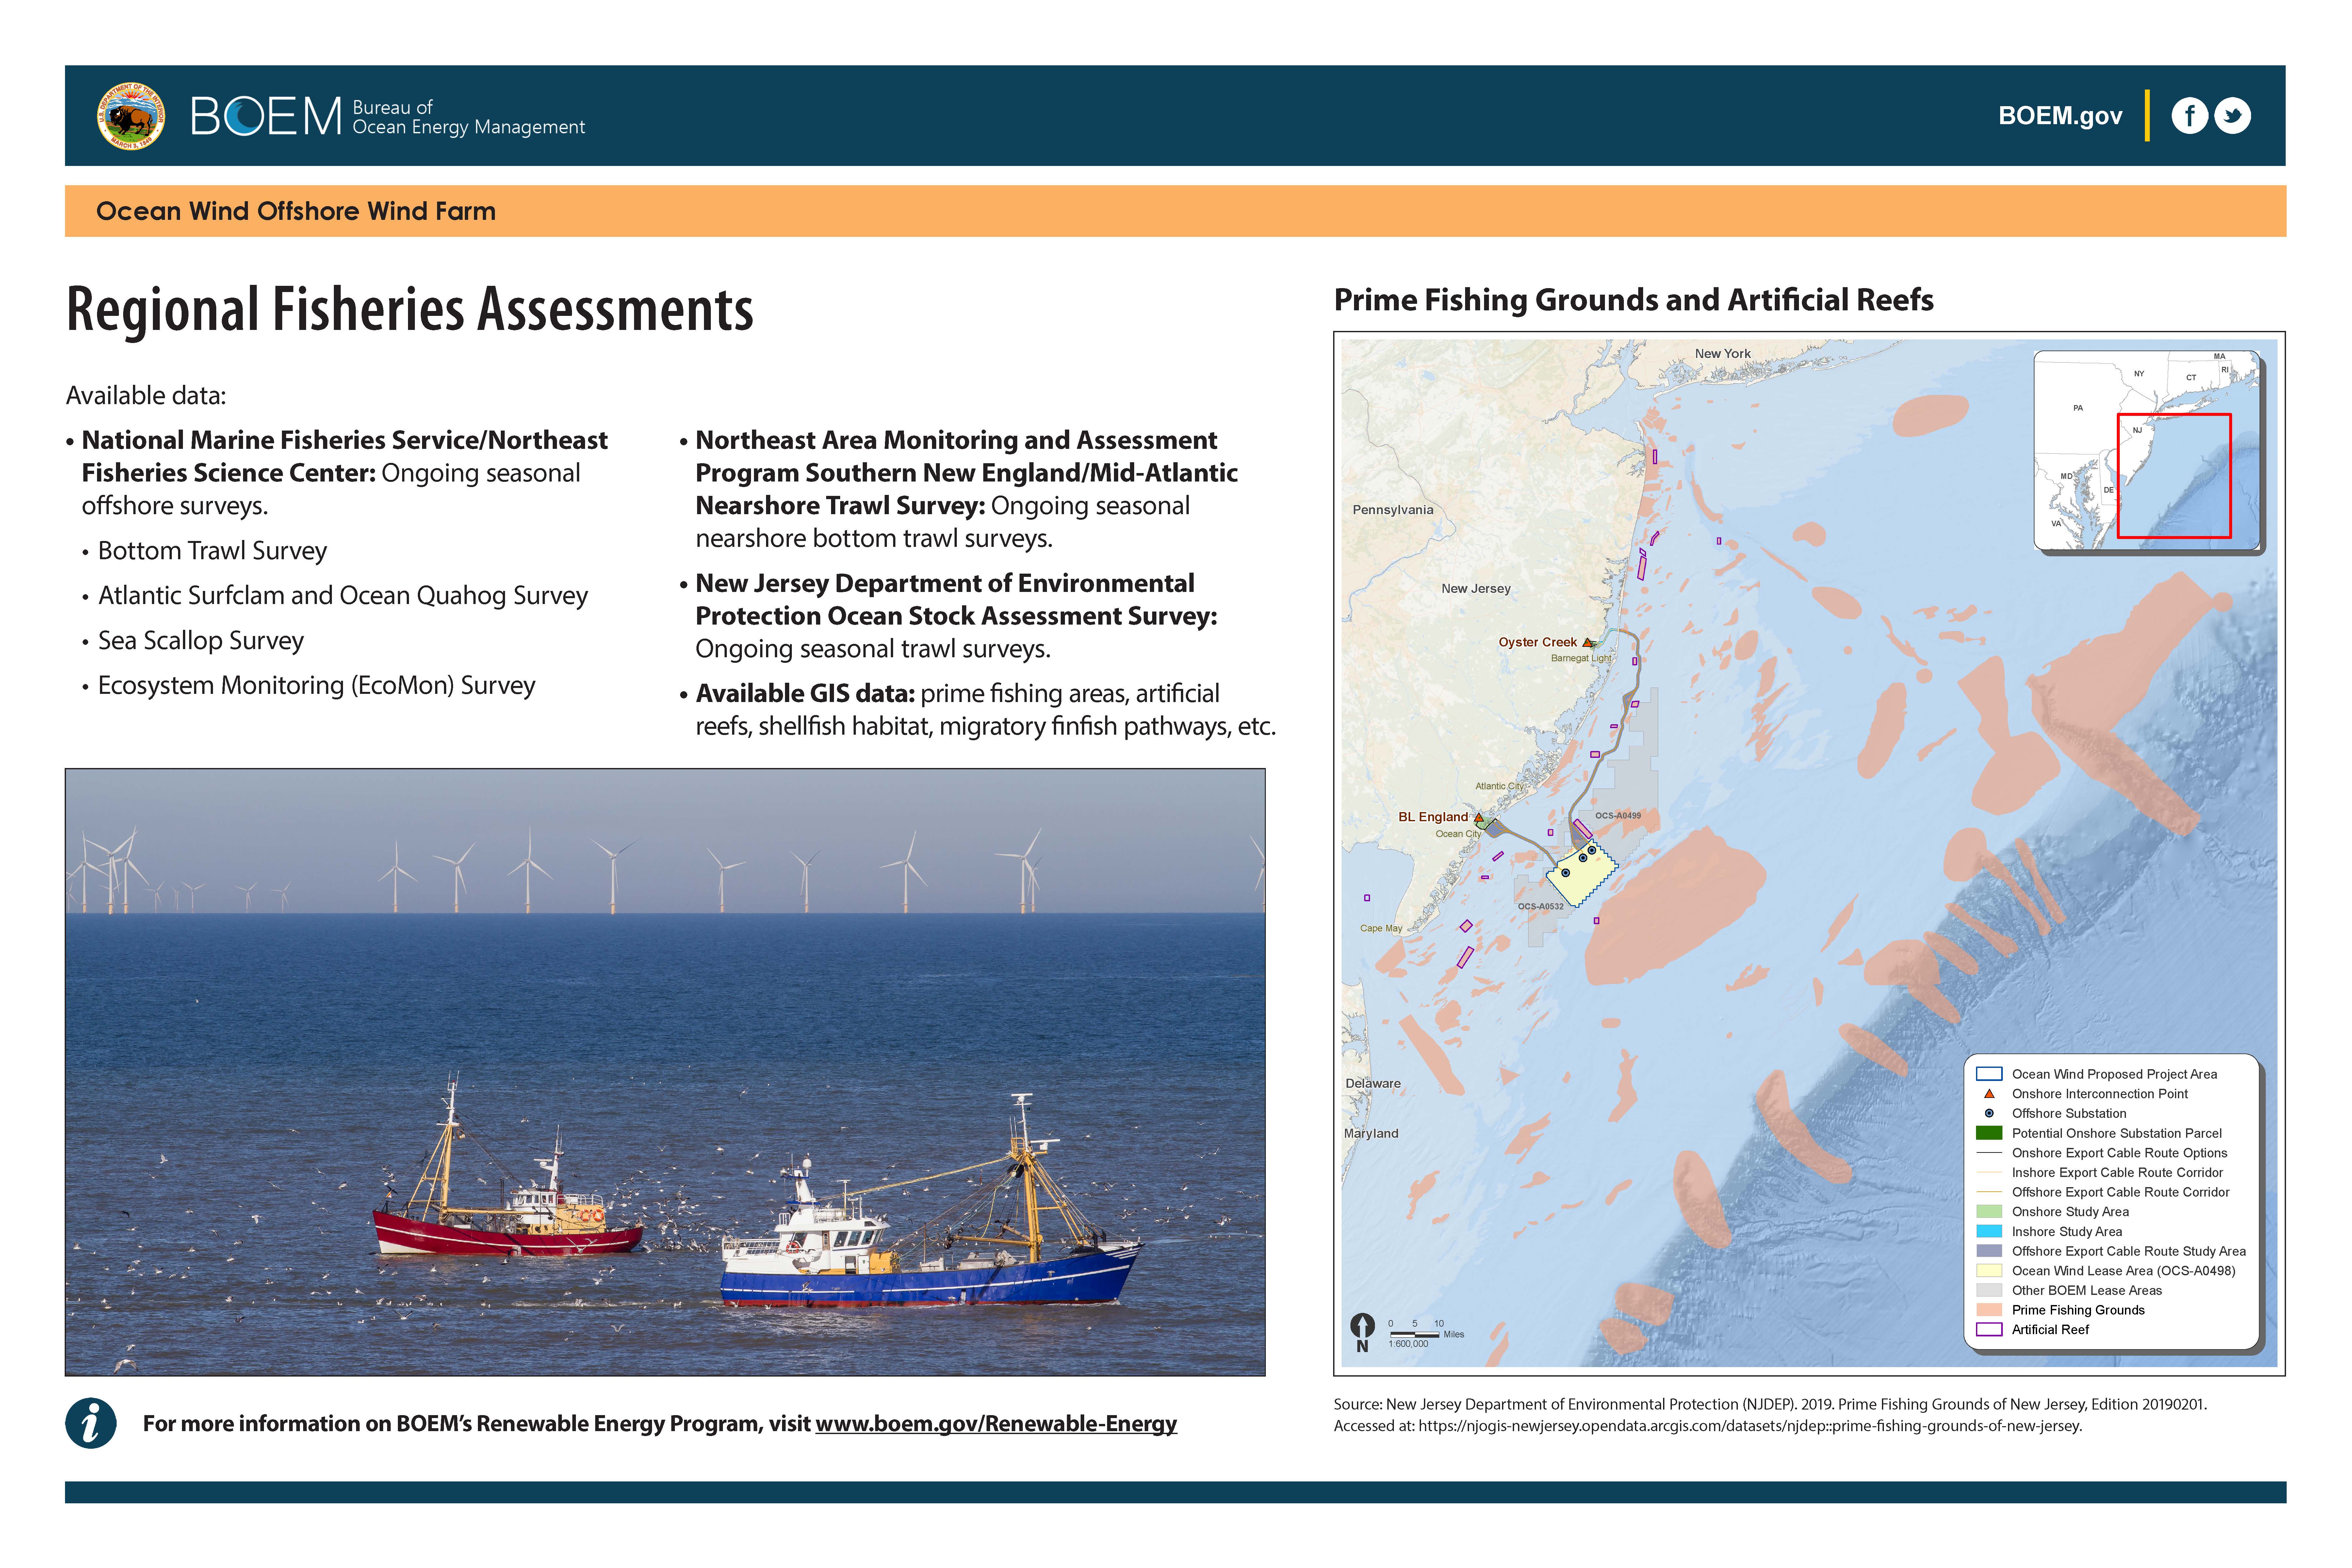Click the 'Bottom Trawl Survey' bullet
The width and height of the screenshot is (2352, 1568).
point(212,551)
